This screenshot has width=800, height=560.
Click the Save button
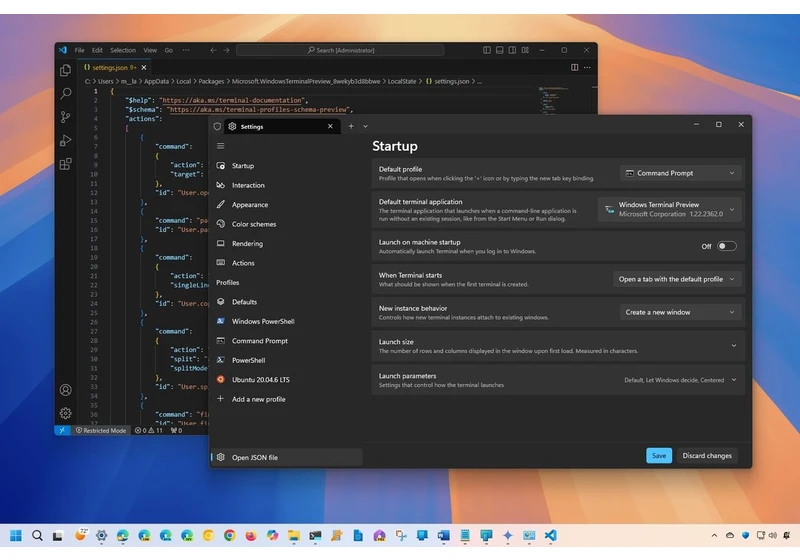[659, 455]
